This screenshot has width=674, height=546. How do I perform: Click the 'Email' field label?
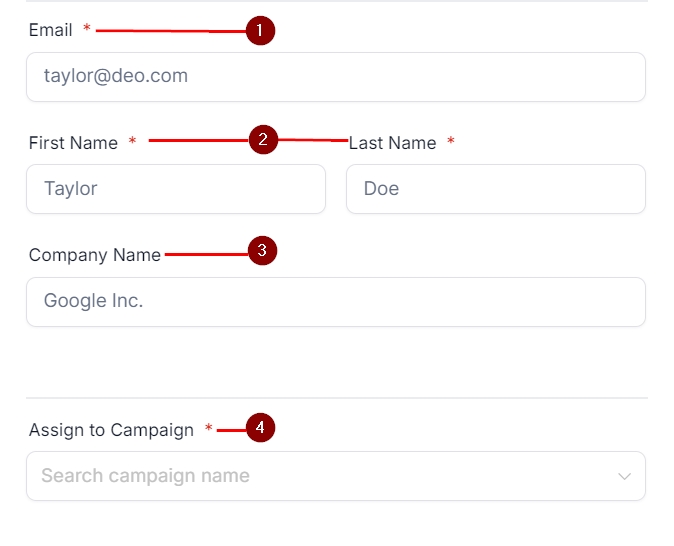point(51,30)
